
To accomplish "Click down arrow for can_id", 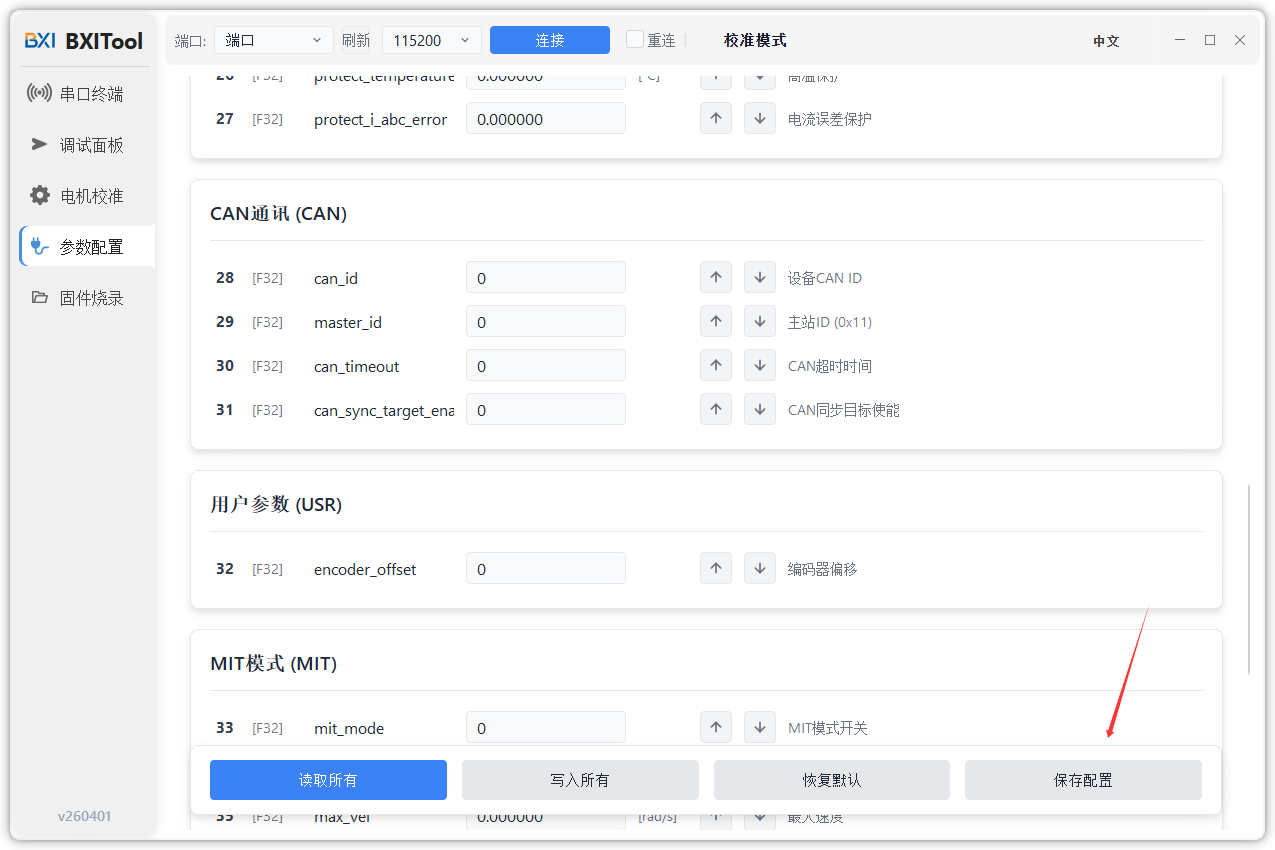I will [x=760, y=277].
